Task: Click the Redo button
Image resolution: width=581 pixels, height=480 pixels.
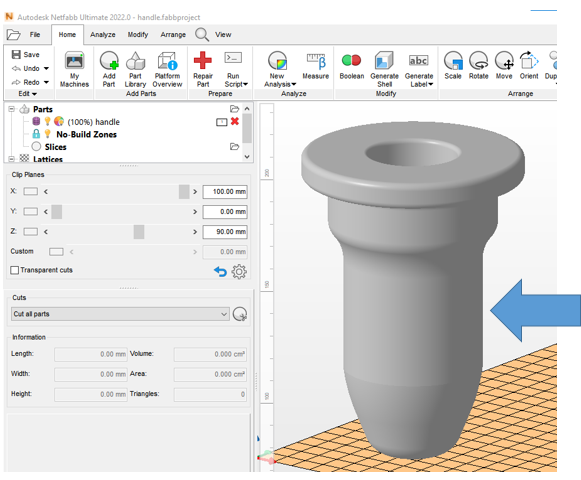Action: (26, 82)
